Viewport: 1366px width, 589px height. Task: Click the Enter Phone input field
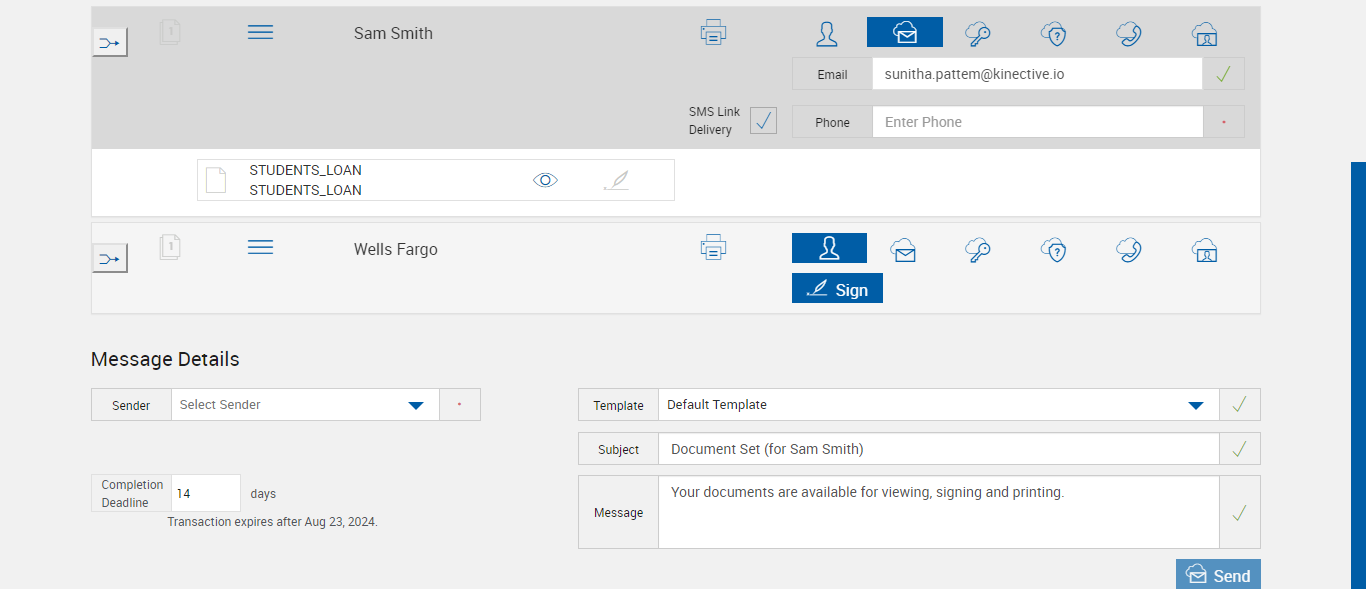(x=1036, y=122)
